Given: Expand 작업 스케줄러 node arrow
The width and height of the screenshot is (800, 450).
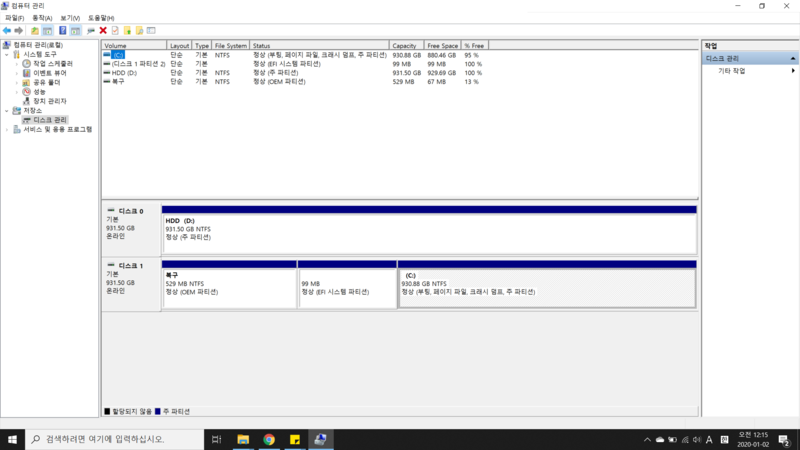Looking at the screenshot, I should pyautogui.click(x=17, y=64).
